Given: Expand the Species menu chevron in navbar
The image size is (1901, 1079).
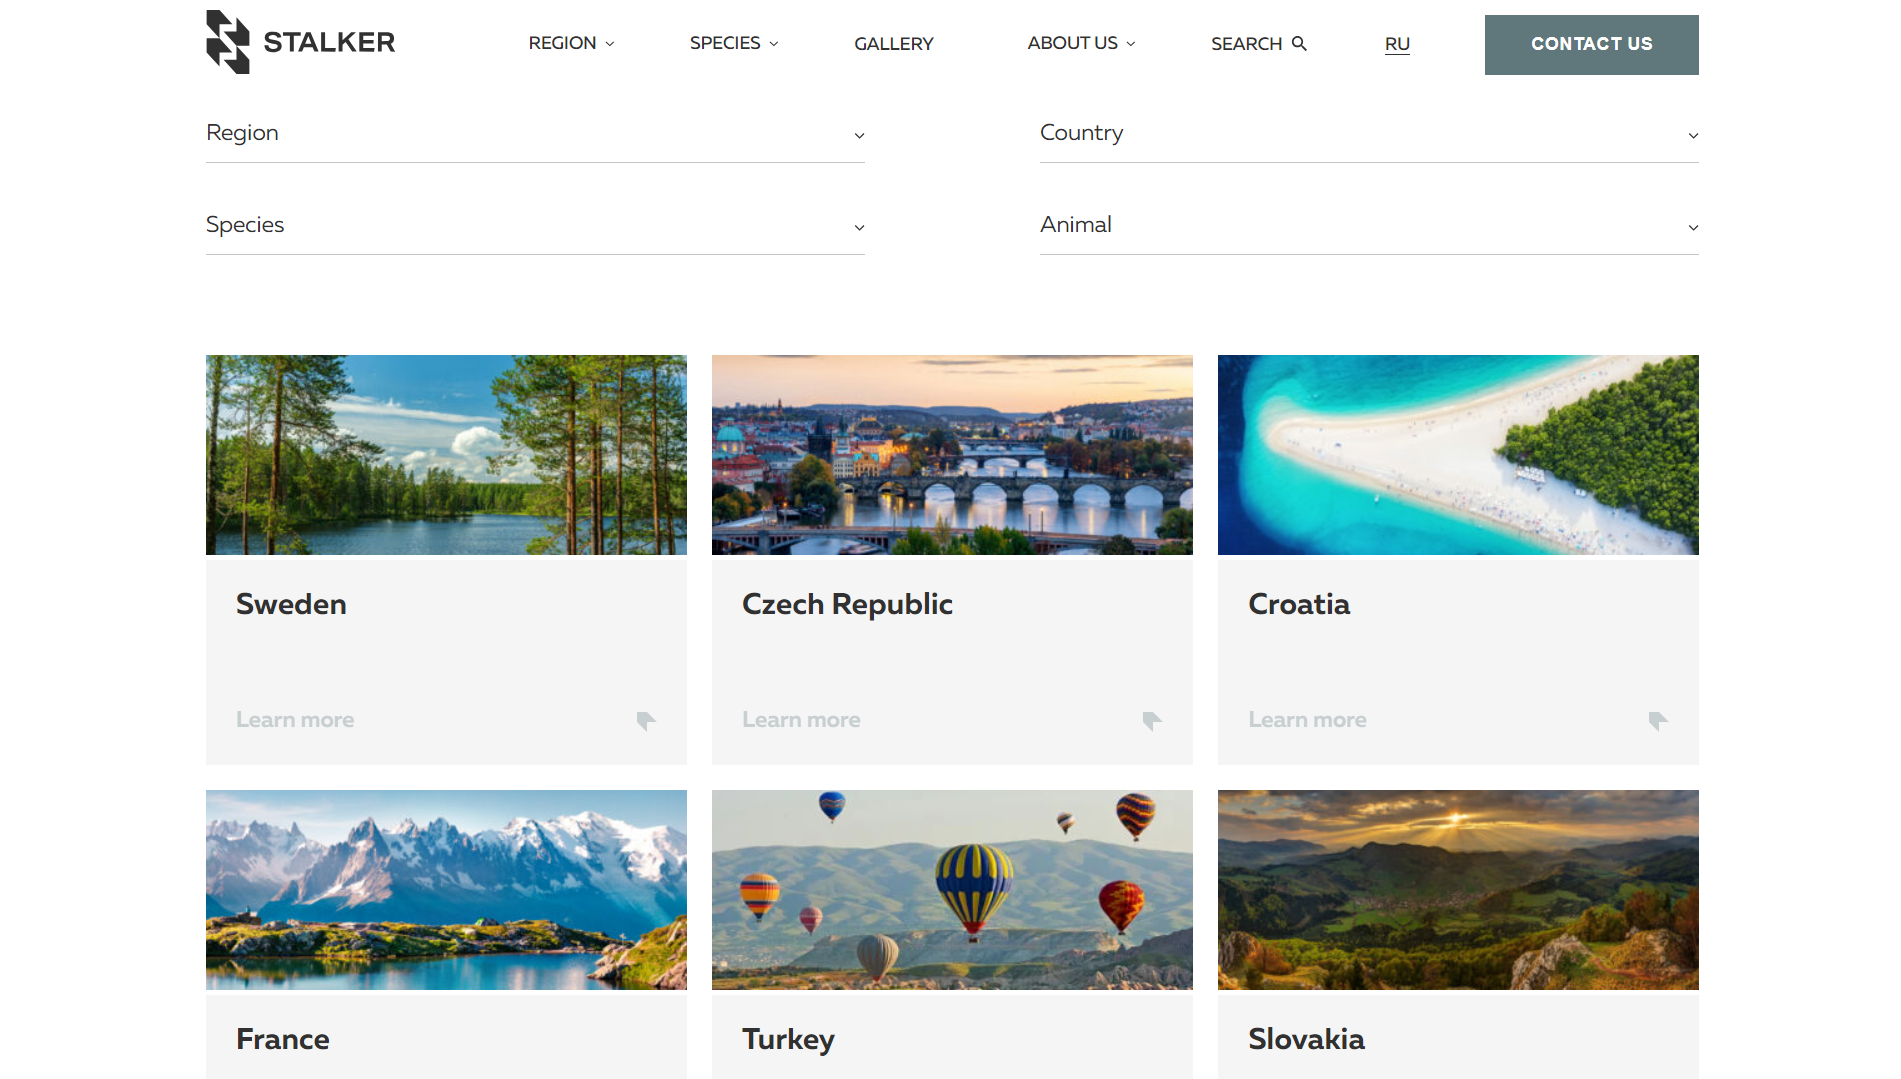Looking at the screenshot, I should pyautogui.click(x=774, y=44).
